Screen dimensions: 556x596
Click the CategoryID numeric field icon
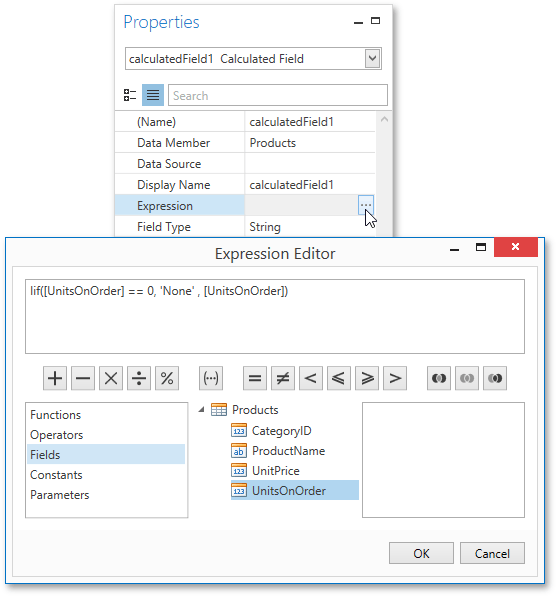click(239, 431)
